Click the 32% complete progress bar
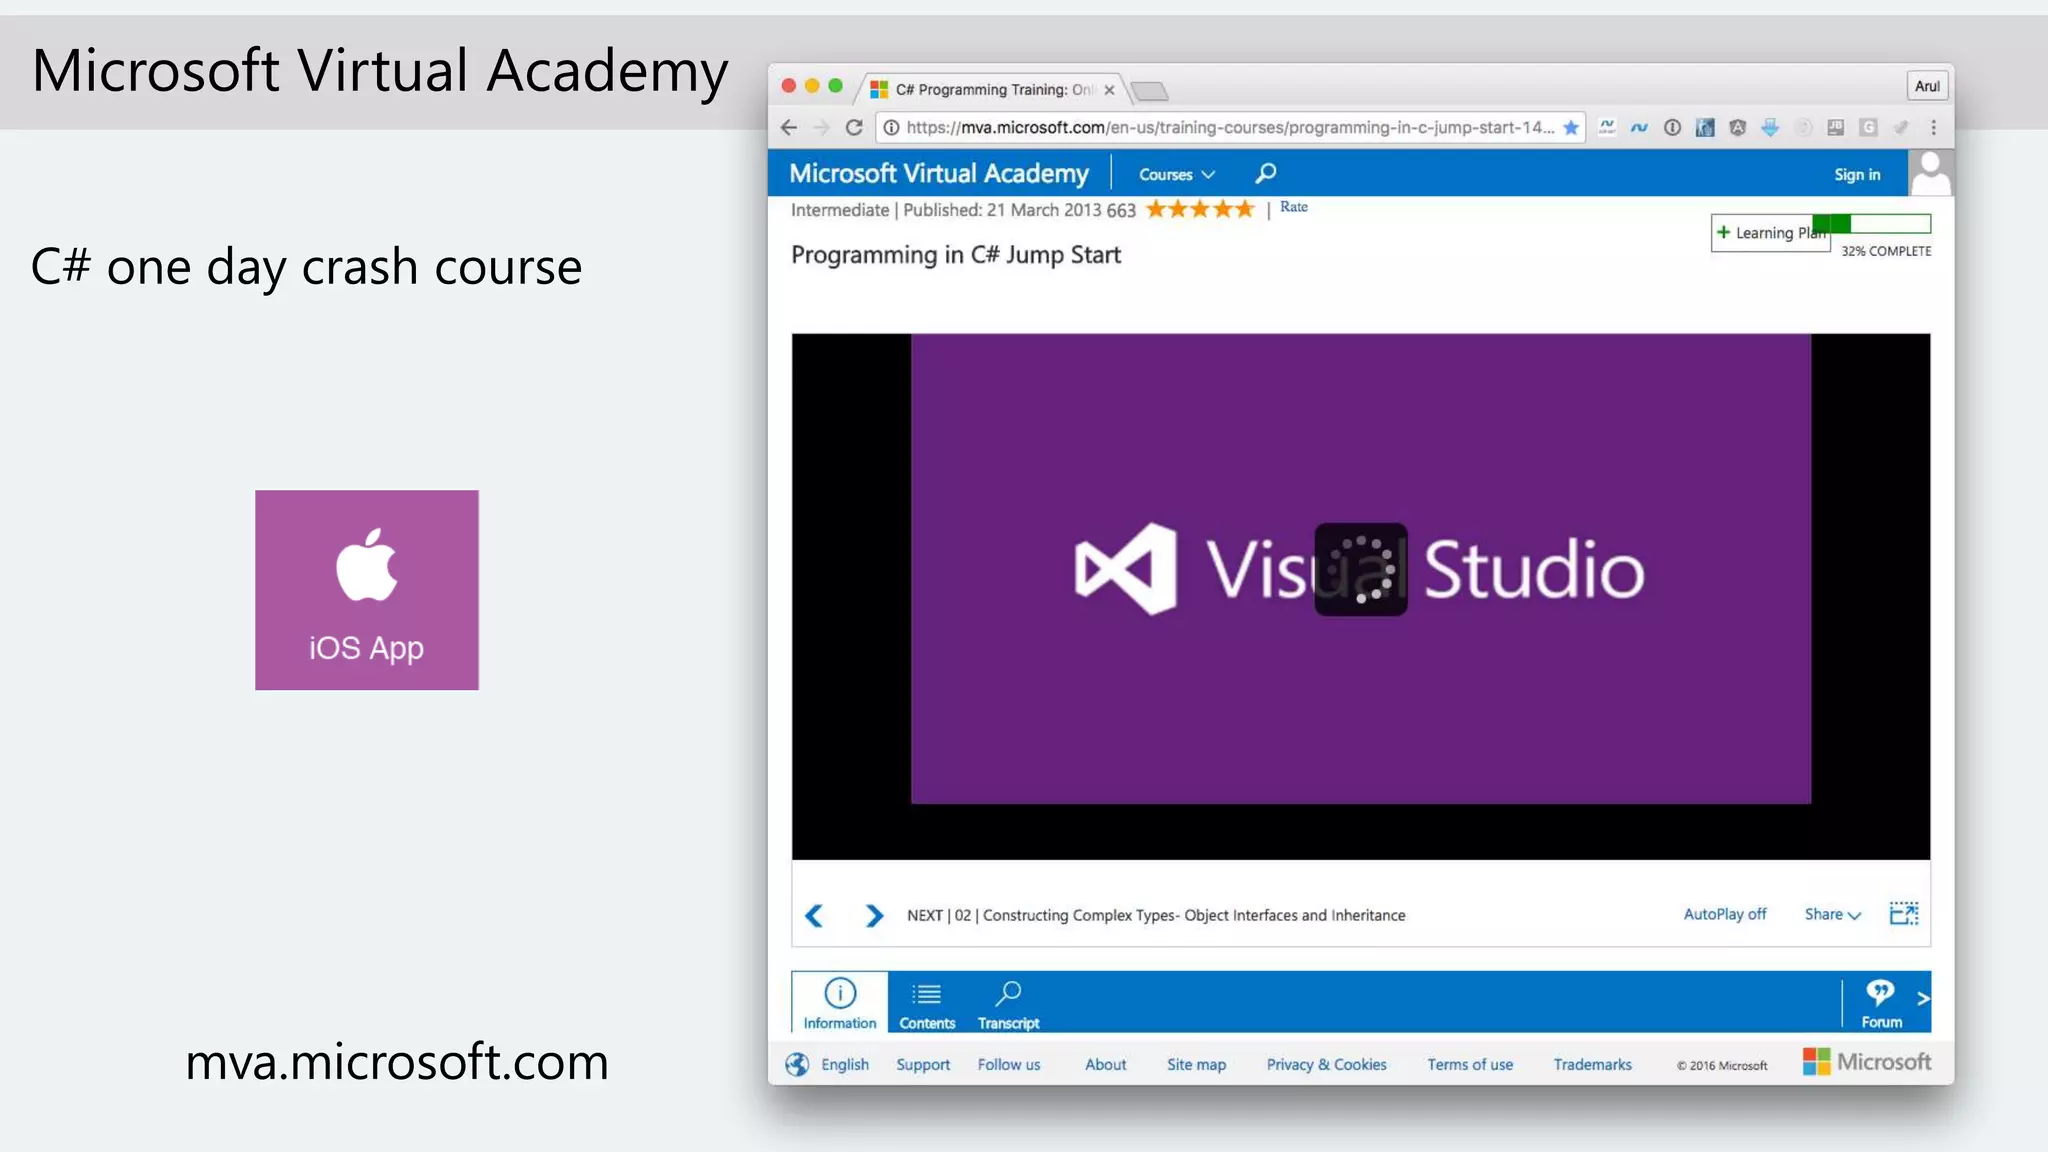 tap(1871, 224)
